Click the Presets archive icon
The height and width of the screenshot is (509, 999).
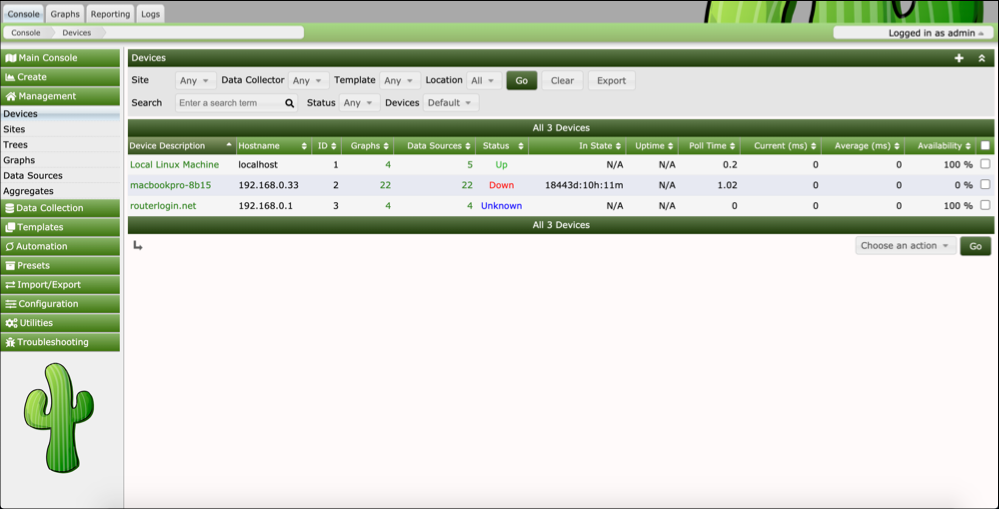[x=10, y=266]
